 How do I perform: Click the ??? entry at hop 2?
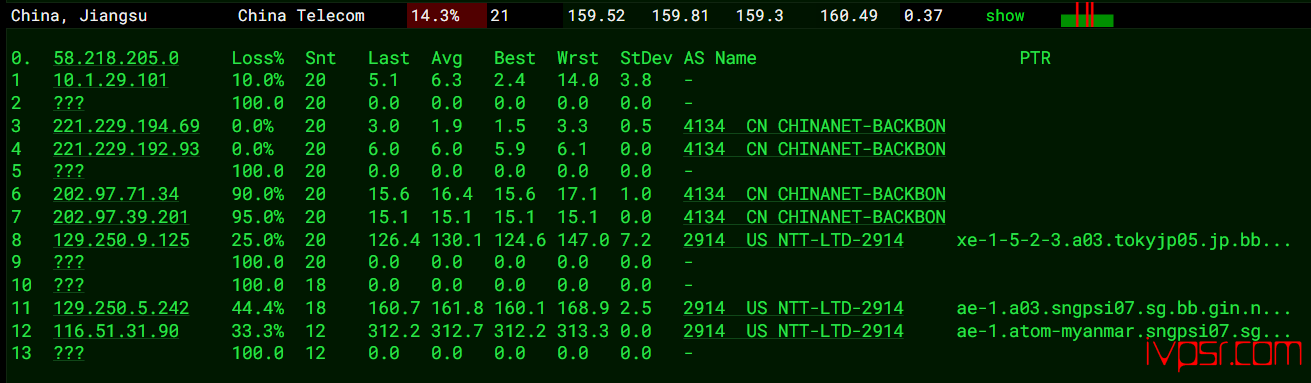[x=68, y=104]
